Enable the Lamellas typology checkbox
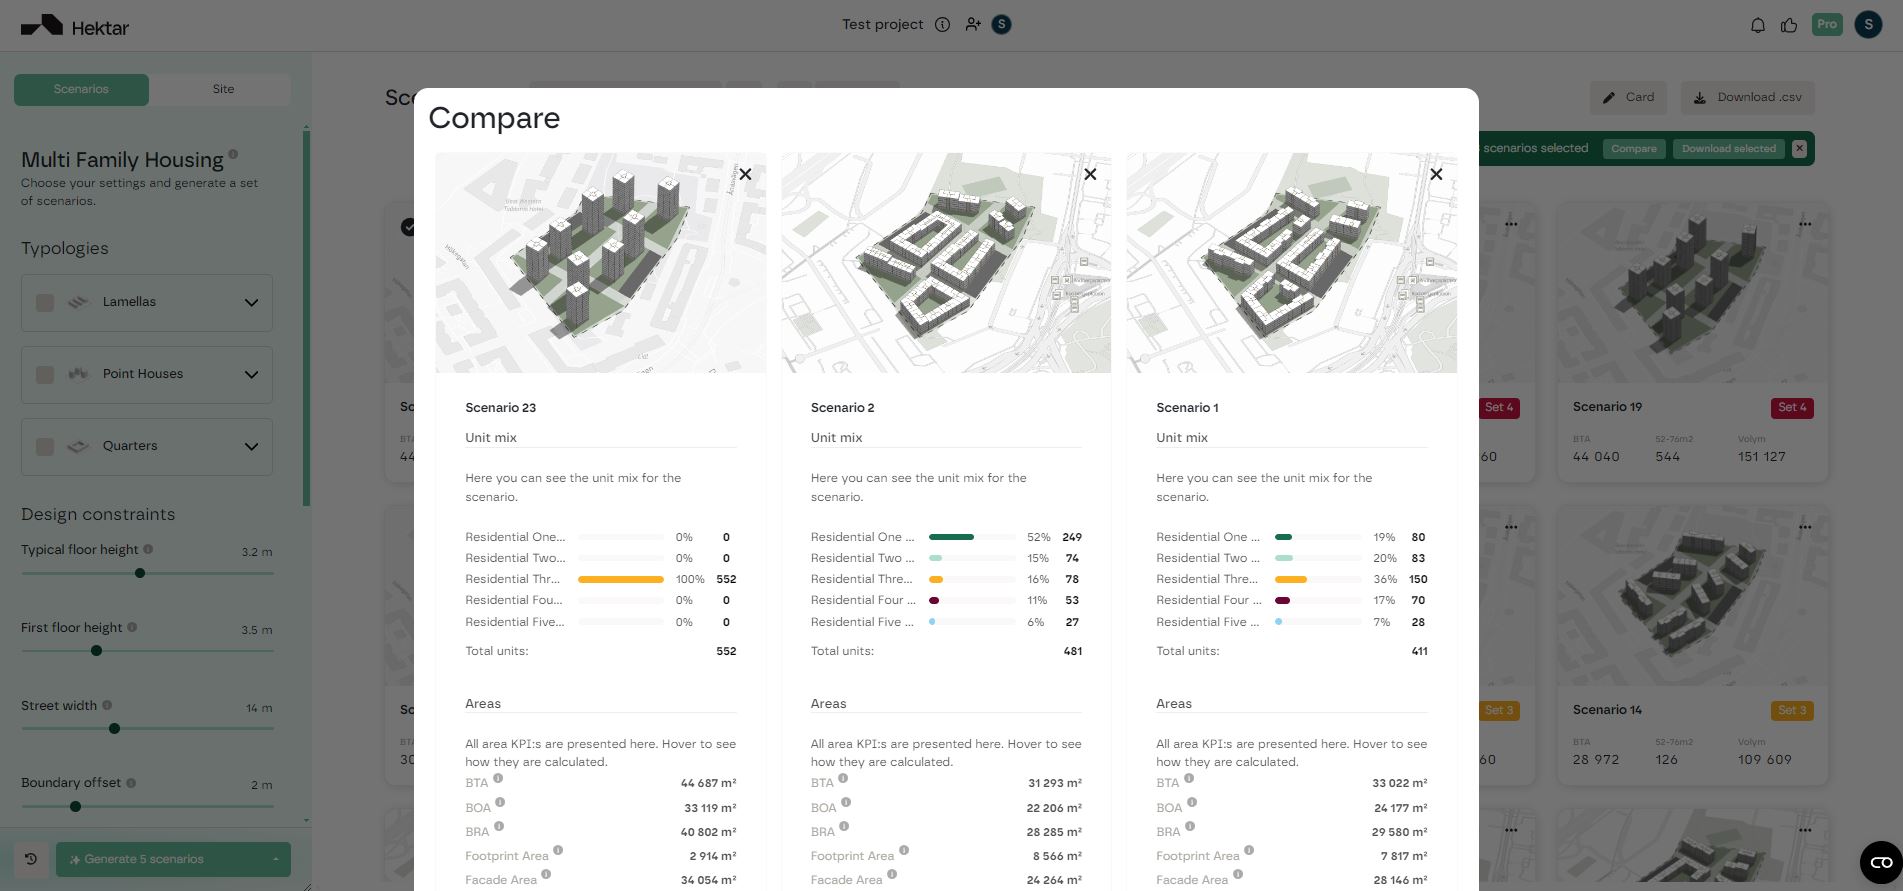This screenshot has width=1903, height=891. tap(45, 302)
